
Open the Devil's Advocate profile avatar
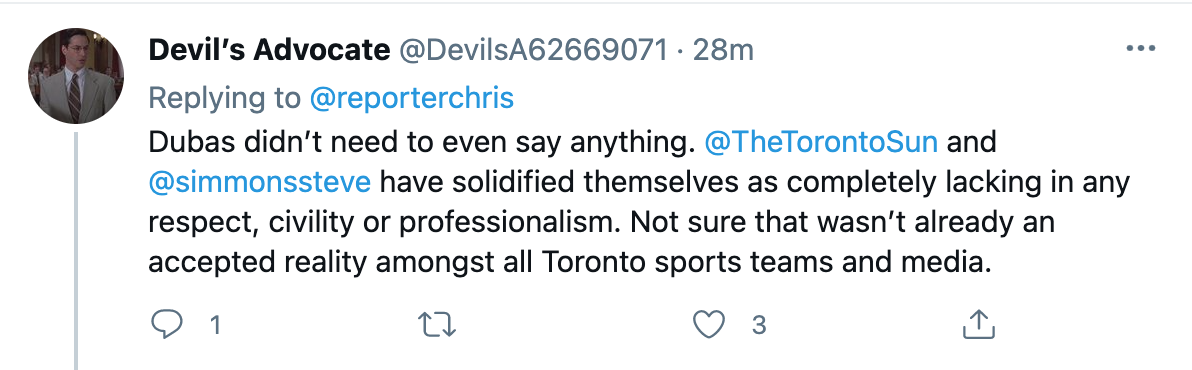(76, 76)
